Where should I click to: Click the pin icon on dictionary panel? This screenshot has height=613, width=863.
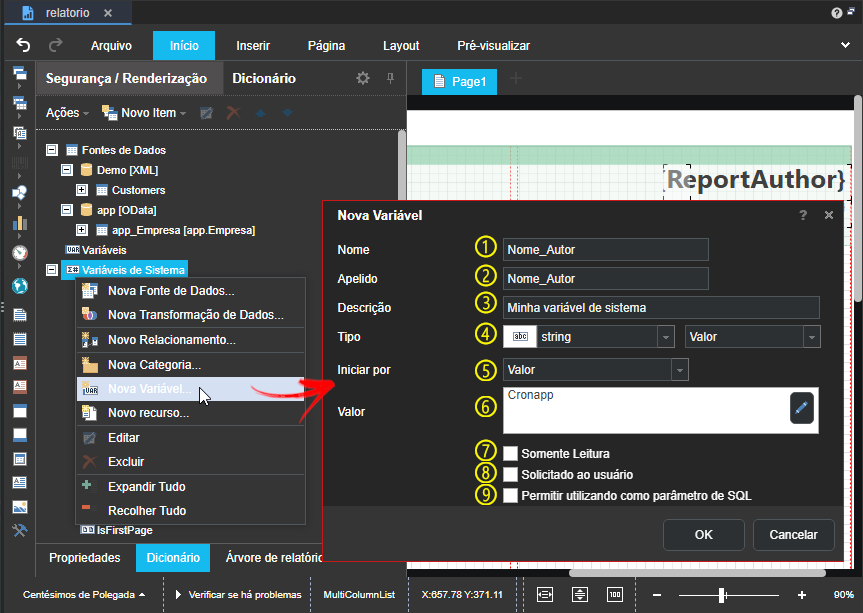pos(390,78)
